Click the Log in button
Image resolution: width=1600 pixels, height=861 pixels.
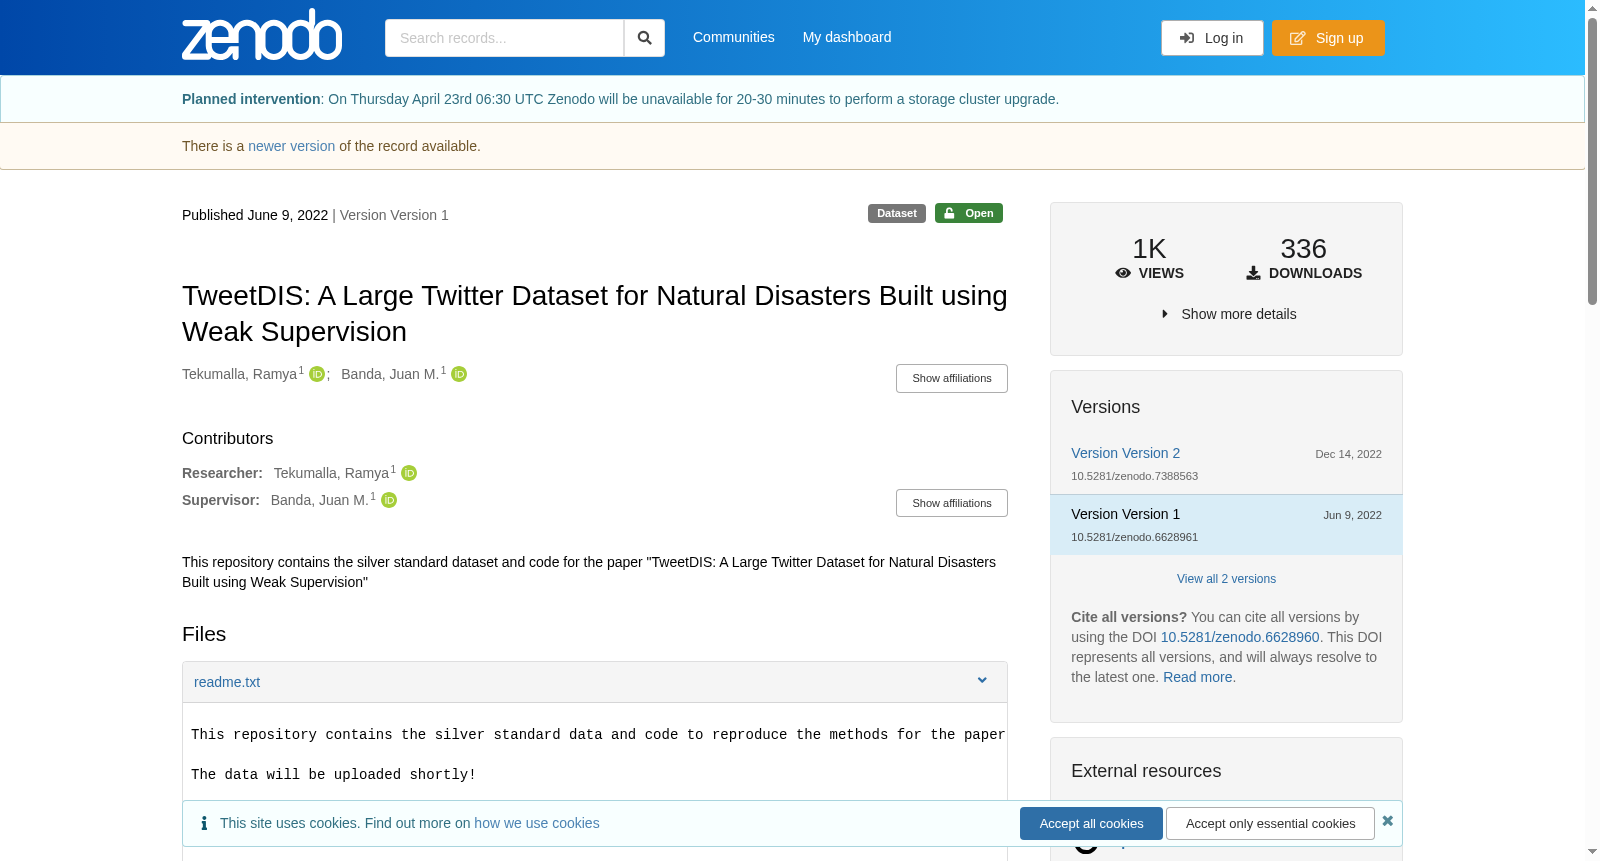[x=1212, y=38]
